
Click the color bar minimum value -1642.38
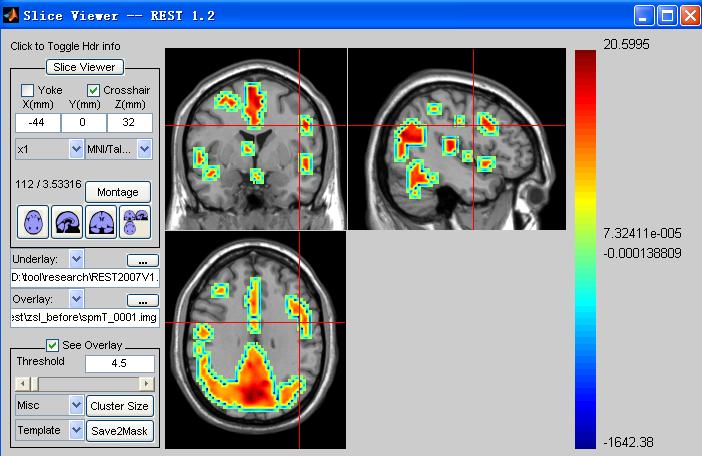(628, 443)
